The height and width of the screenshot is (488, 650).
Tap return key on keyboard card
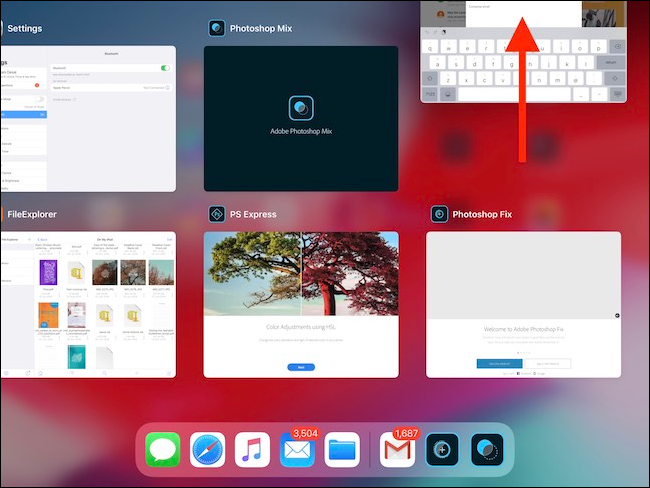(610, 62)
